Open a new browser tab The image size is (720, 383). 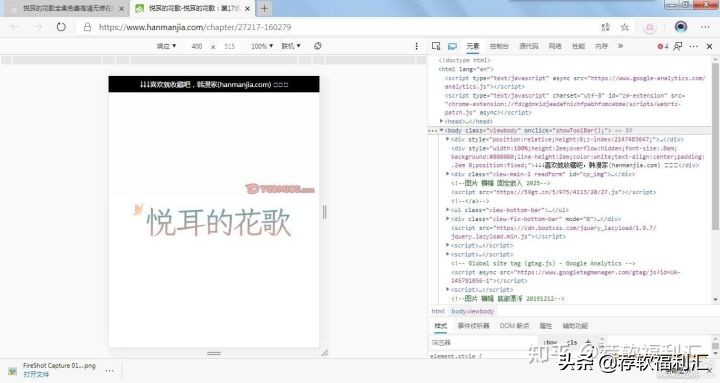click(x=264, y=8)
